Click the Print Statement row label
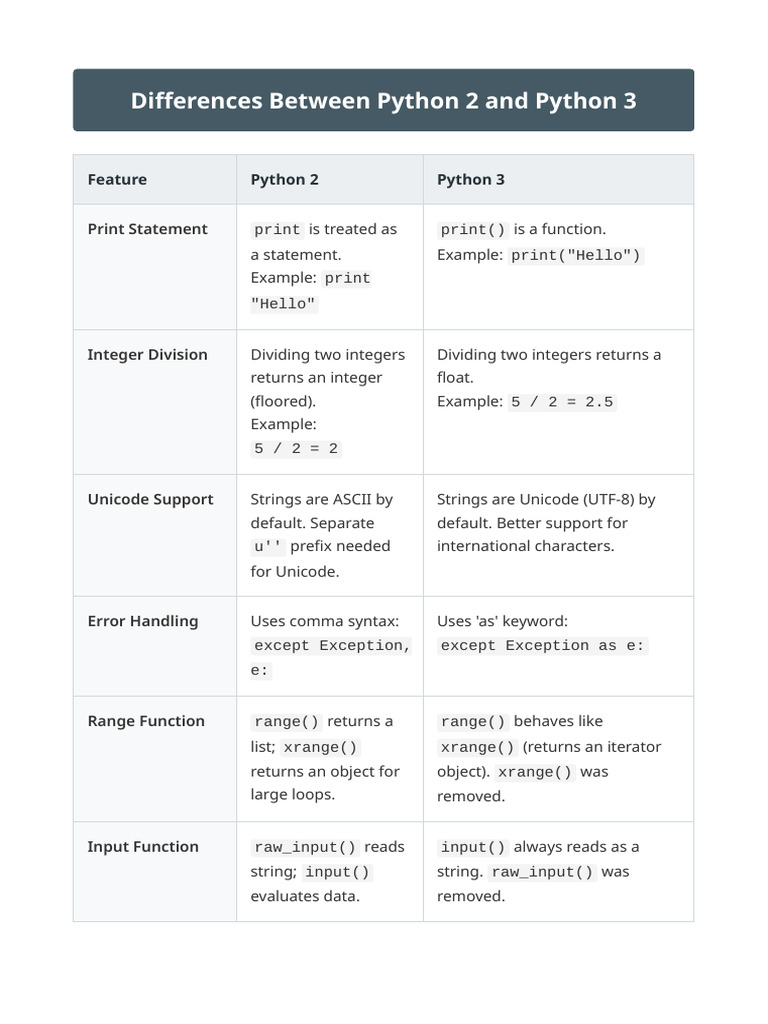Image resolution: width=768 pixels, height=1024 pixels. [x=148, y=229]
